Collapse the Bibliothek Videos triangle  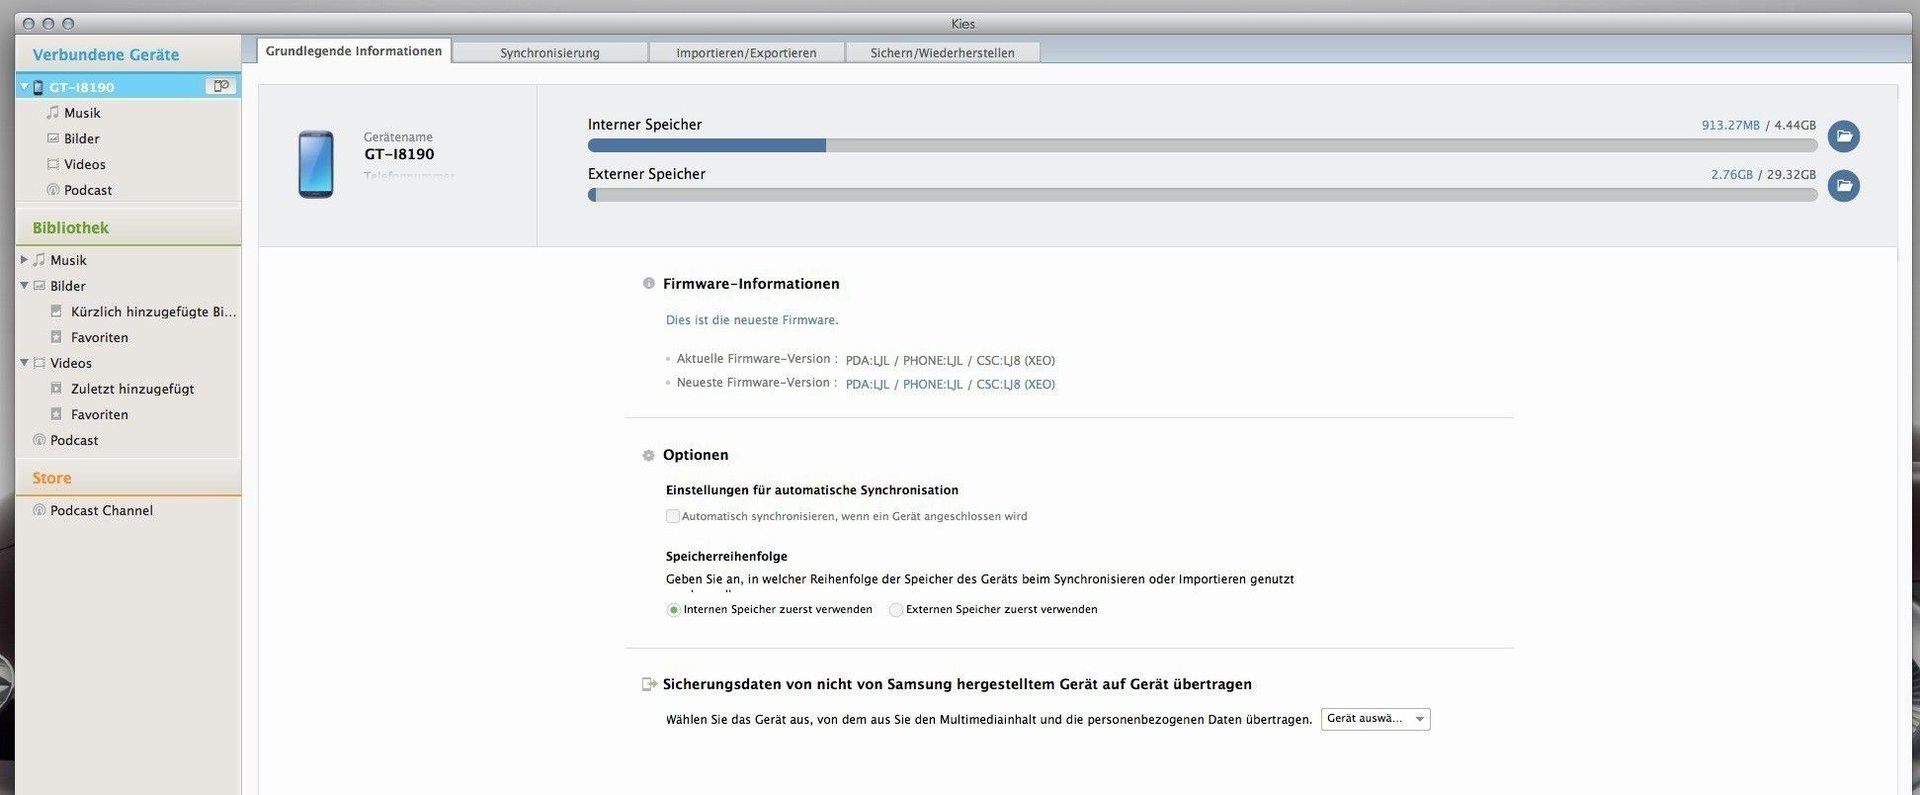24,362
